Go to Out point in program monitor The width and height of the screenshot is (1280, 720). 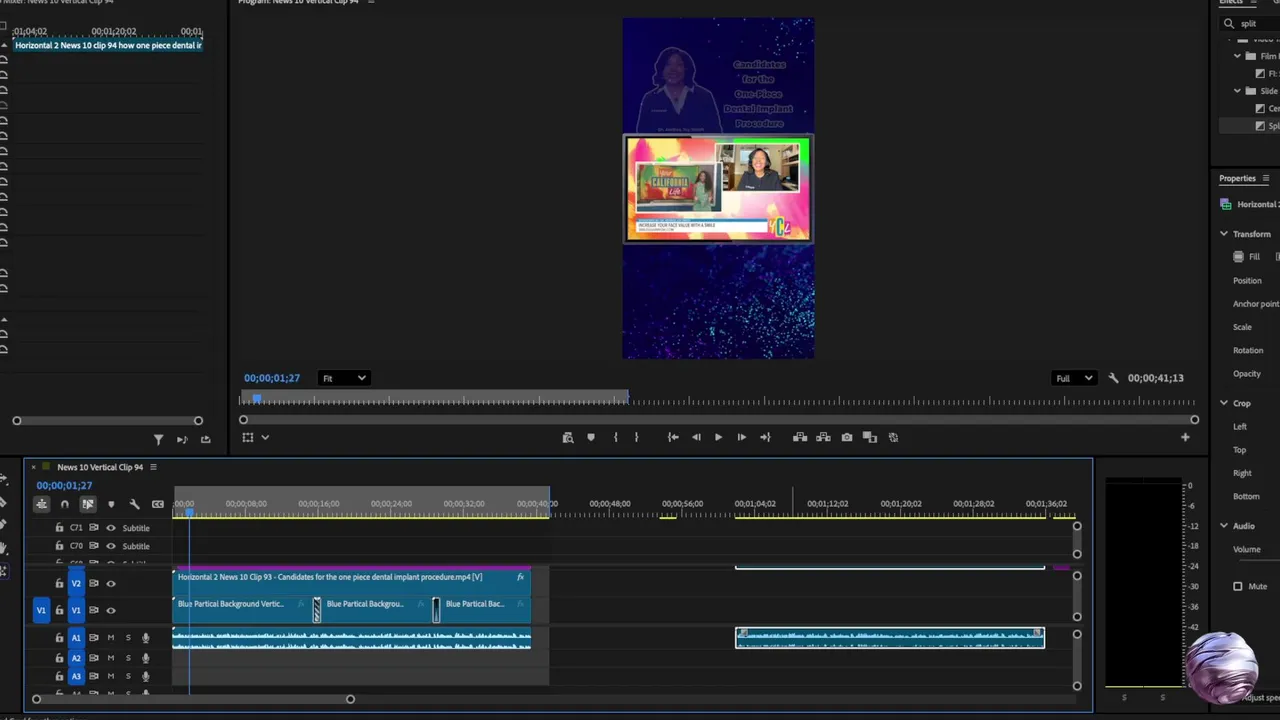pyautogui.click(x=765, y=437)
